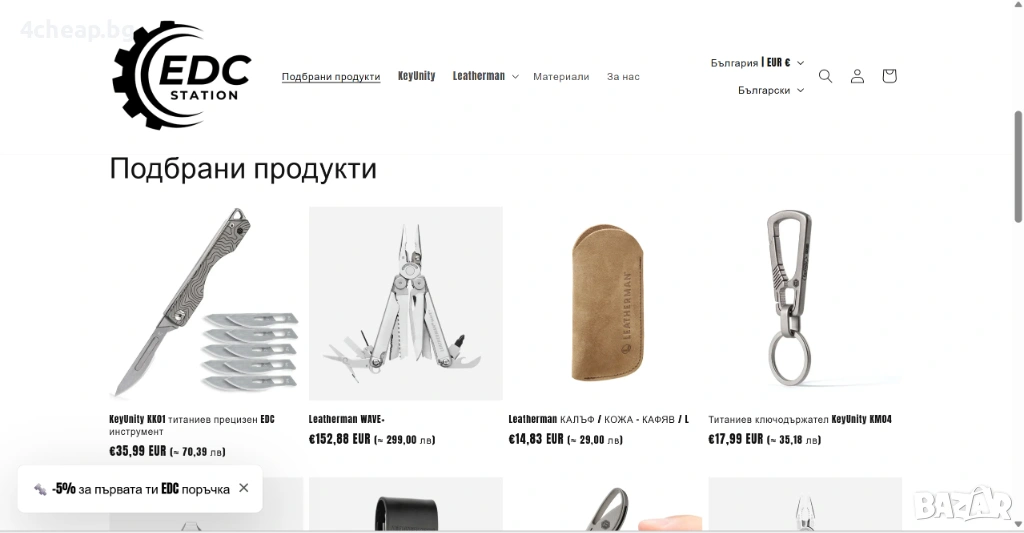Viewport: 1024px width, 533px height.
Task: Open the shopping cart icon
Action: coord(889,76)
